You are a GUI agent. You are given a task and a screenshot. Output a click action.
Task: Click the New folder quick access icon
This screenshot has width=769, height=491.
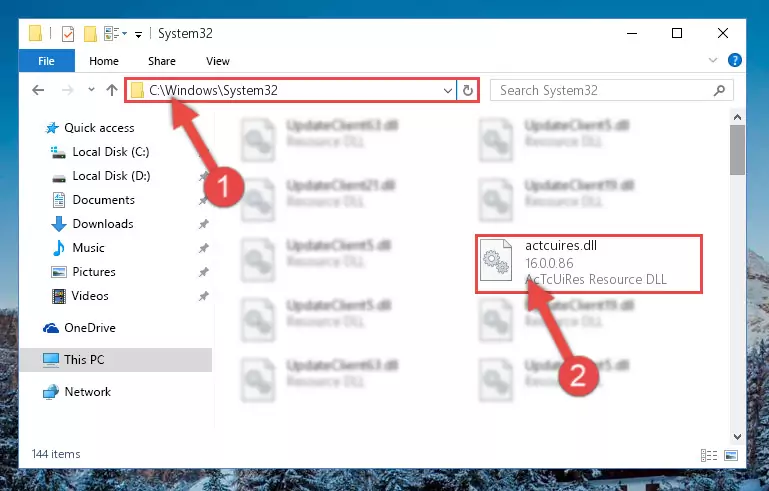pyautogui.click(x=90, y=34)
